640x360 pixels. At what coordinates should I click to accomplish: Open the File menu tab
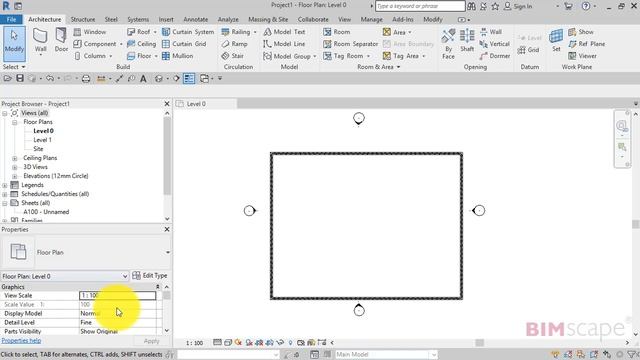coord(11,19)
